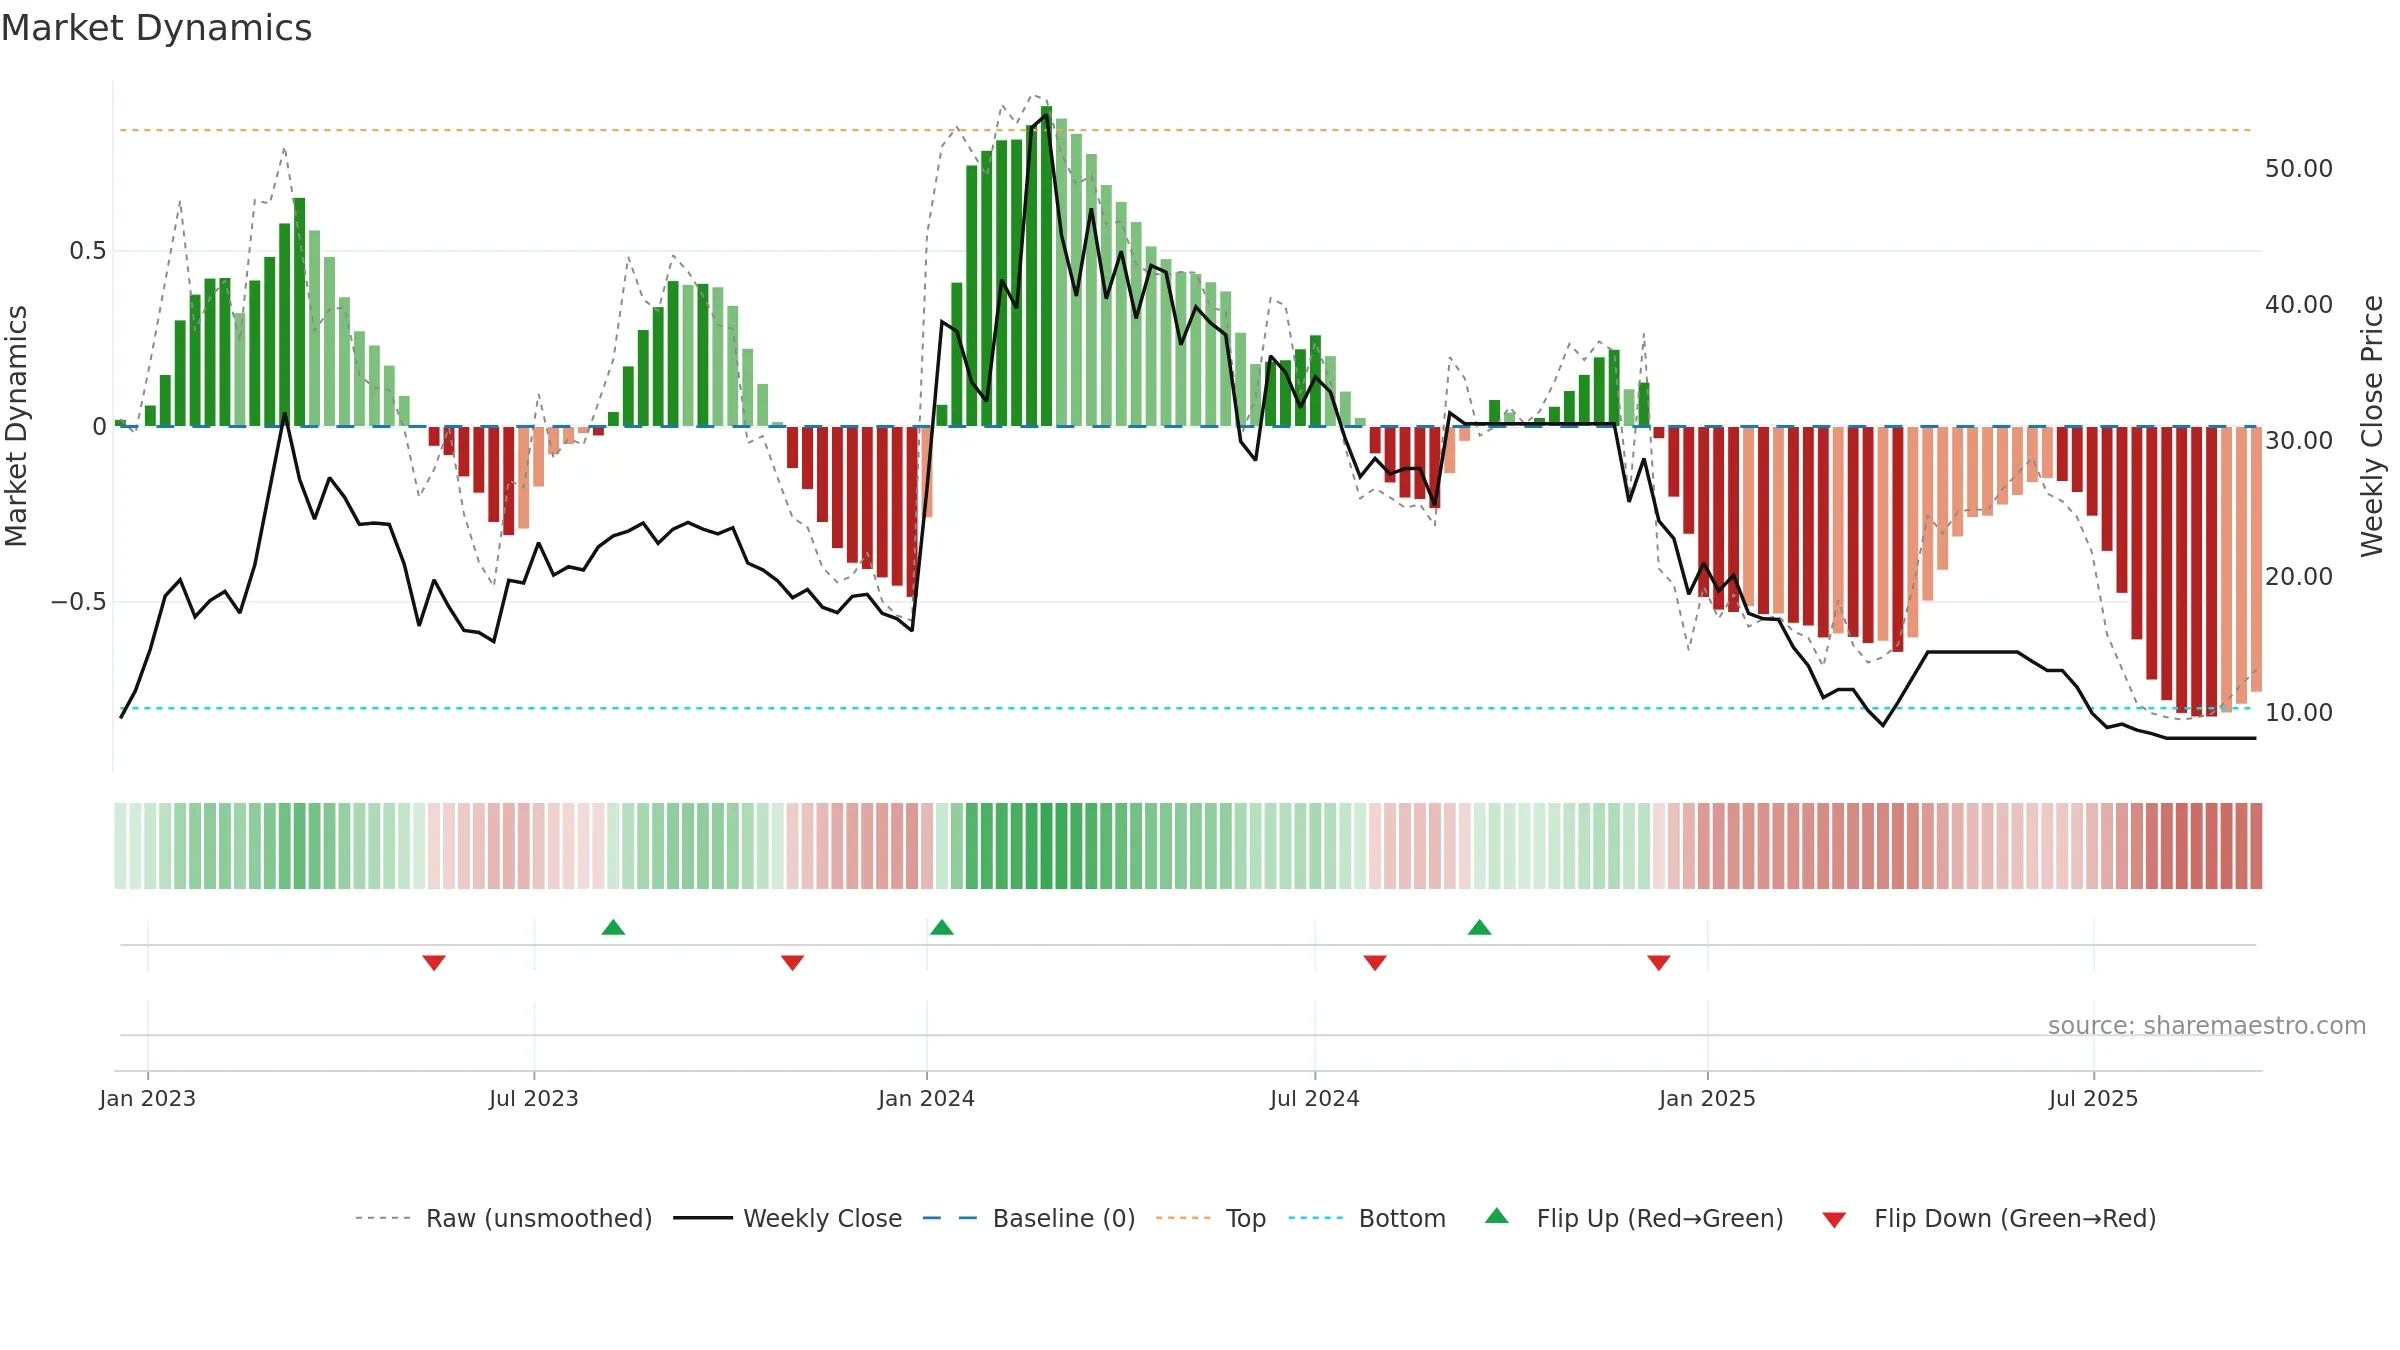Click the red Flip Down legend triangle icon
Viewport: 2400px width, 1350px height.
tap(1834, 1220)
